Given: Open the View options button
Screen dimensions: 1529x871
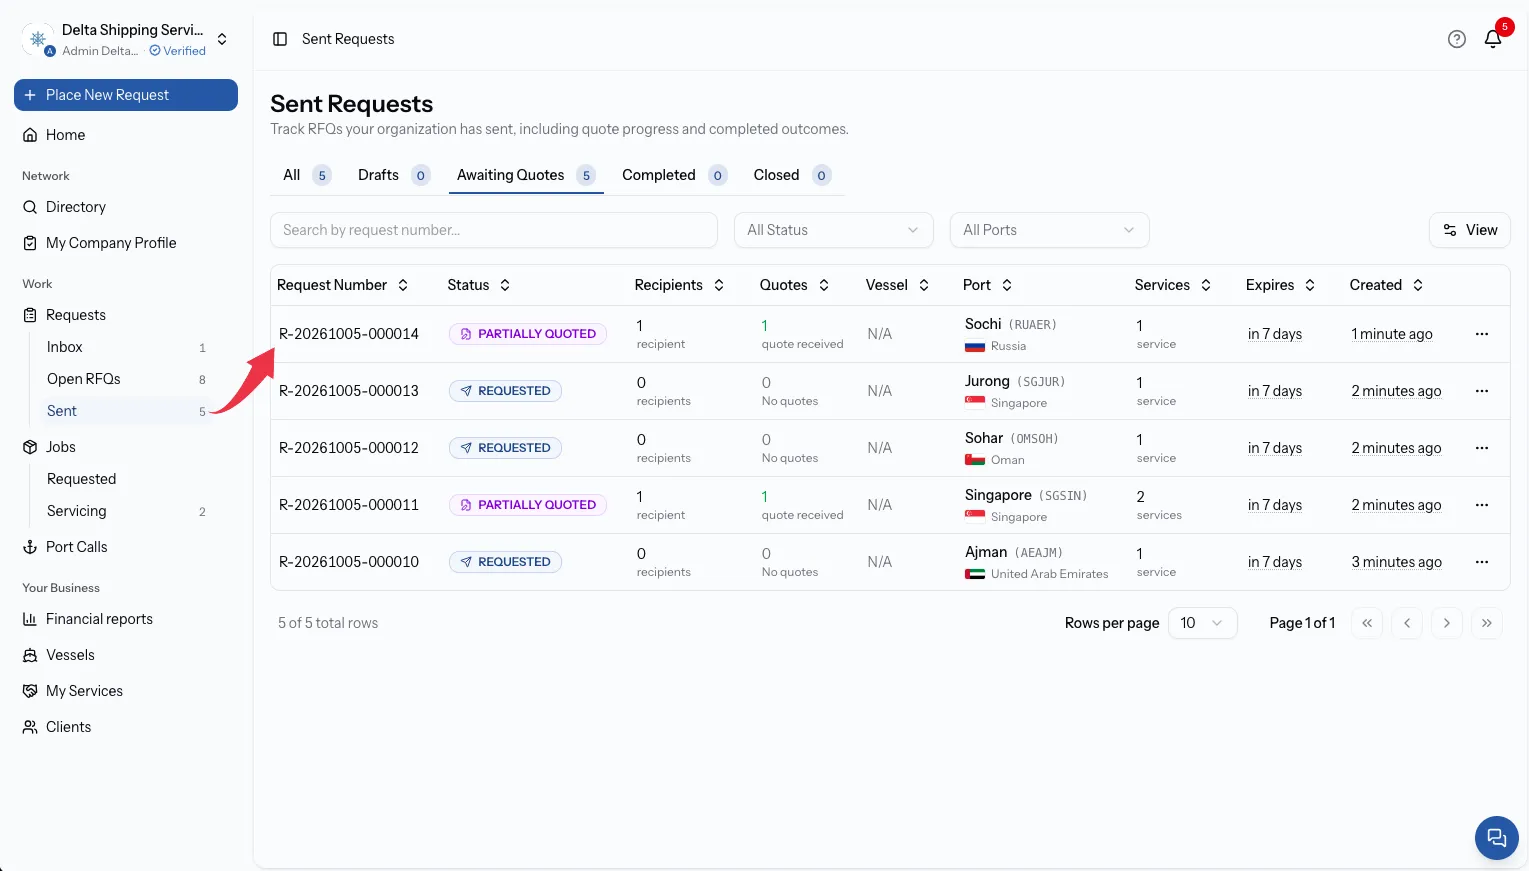Looking at the screenshot, I should pos(1470,230).
